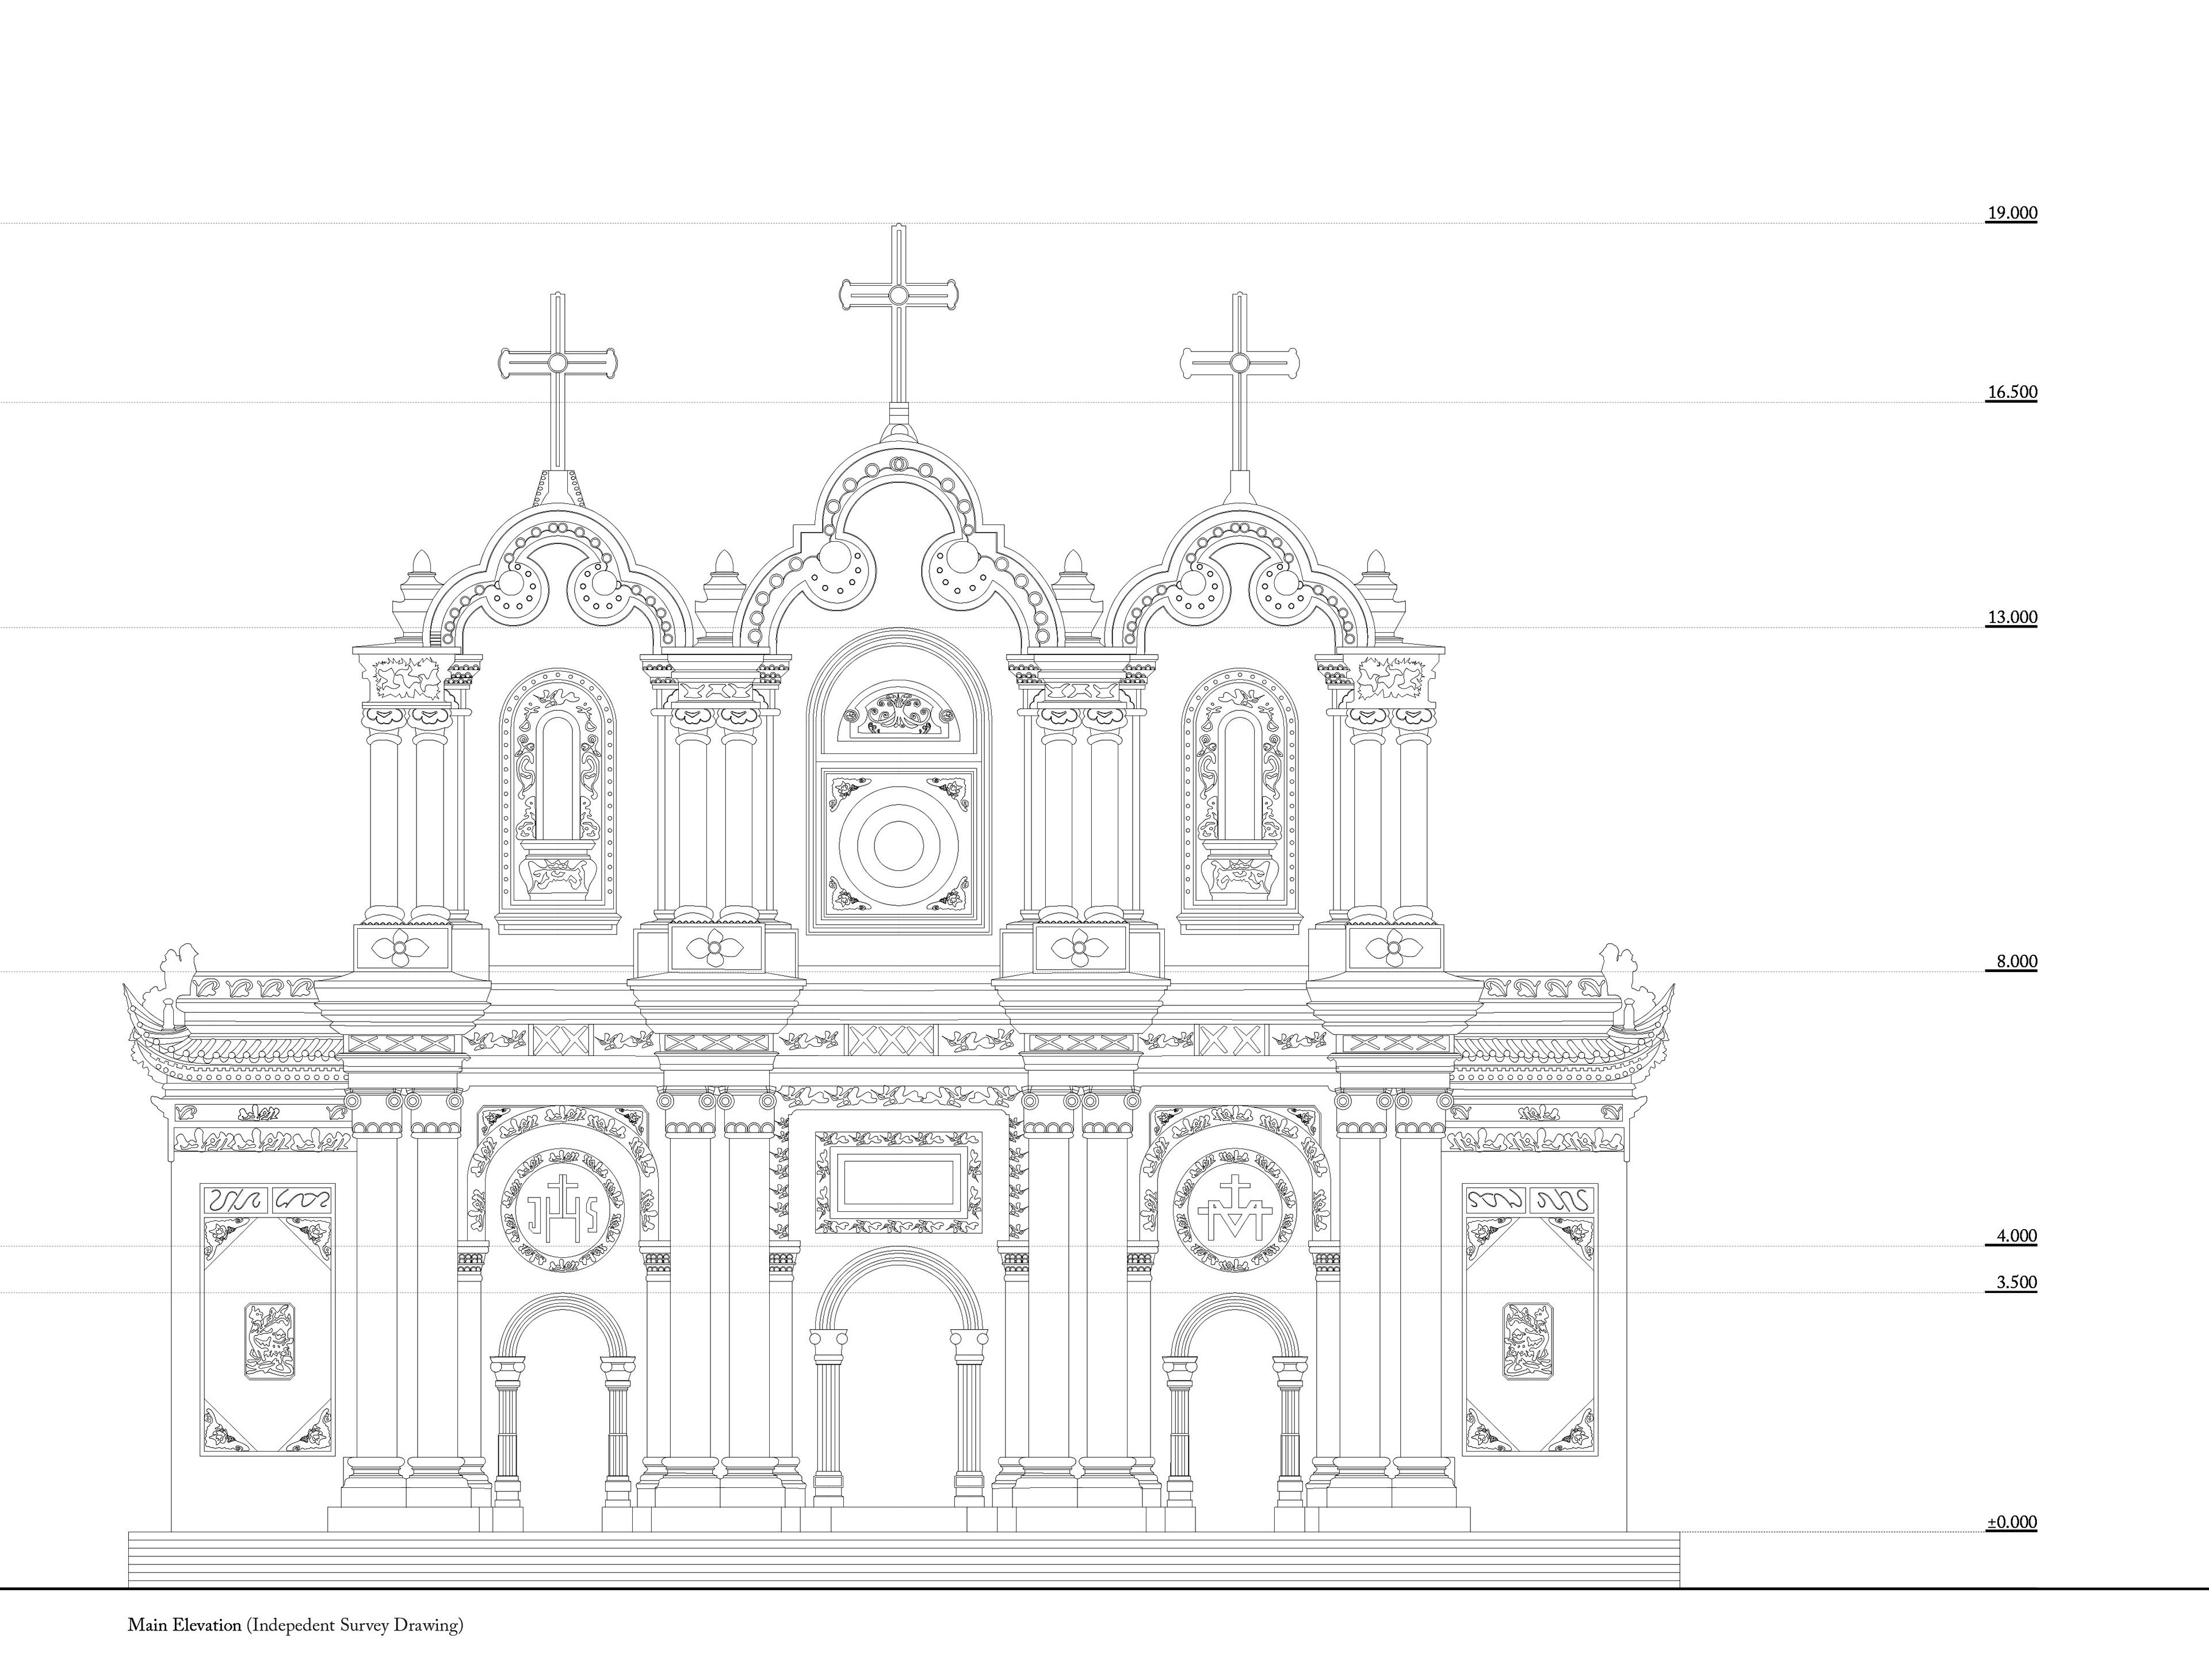Click the 13.000 elevation label
Viewport: 2209px width, 1680px height.
pyautogui.click(x=2011, y=617)
